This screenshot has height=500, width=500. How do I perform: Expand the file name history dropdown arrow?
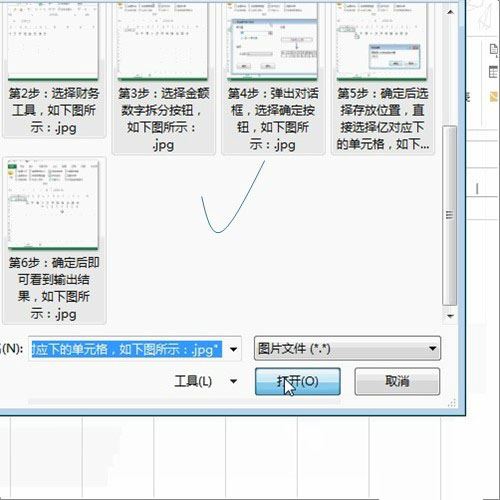(233, 349)
